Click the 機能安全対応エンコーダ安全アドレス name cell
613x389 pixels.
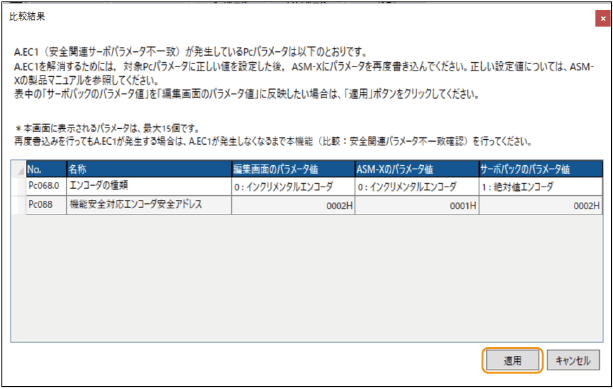pos(149,205)
